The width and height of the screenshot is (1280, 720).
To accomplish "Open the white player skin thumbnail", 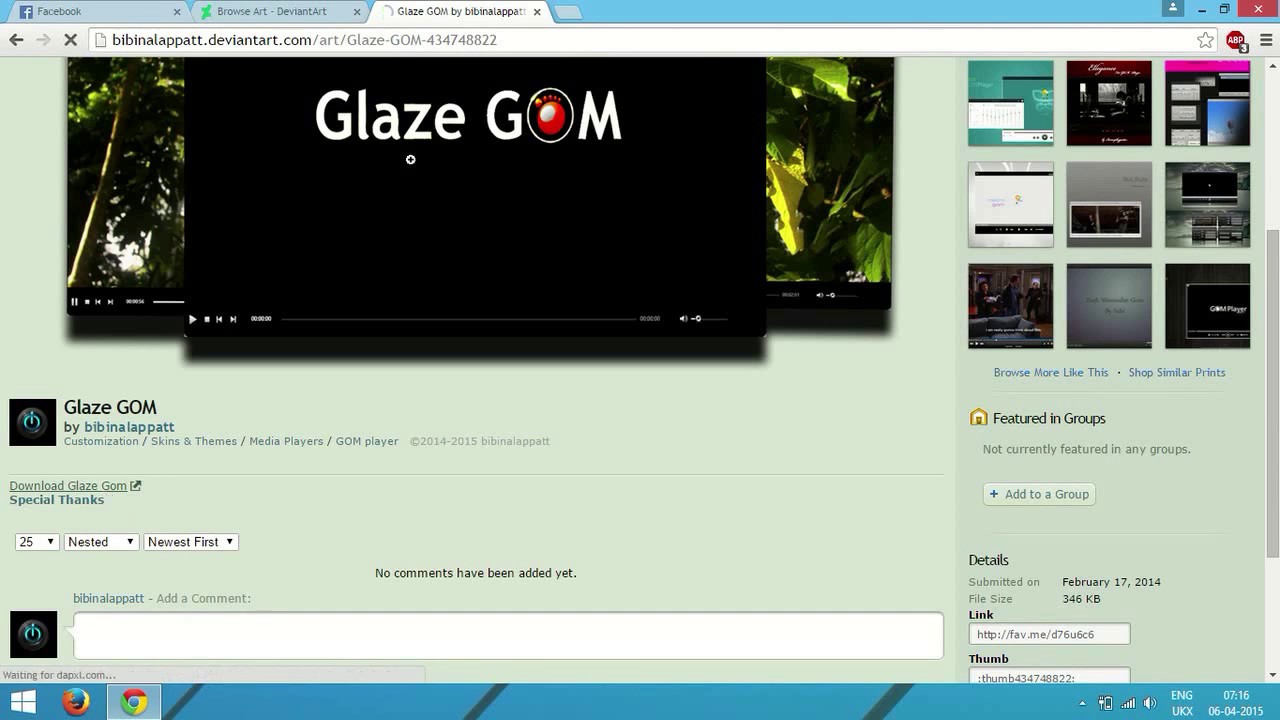I will (1011, 205).
